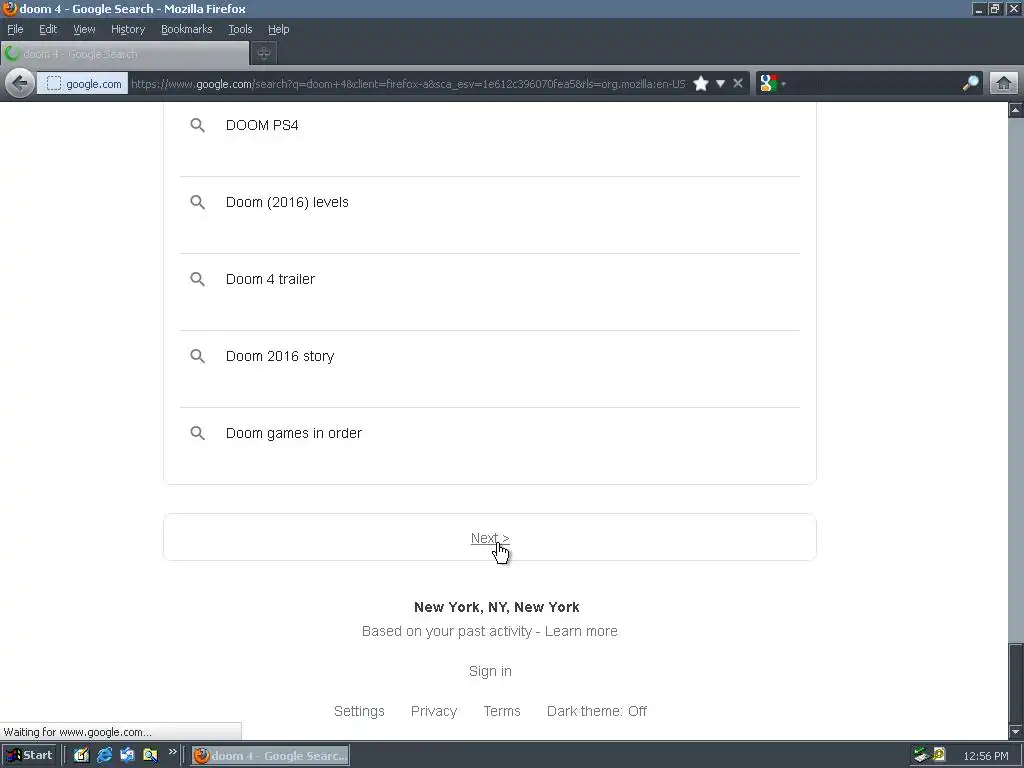This screenshot has width=1024, height=768.
Task: Click the search icon beside DOOM PS4
Action: 197,125
